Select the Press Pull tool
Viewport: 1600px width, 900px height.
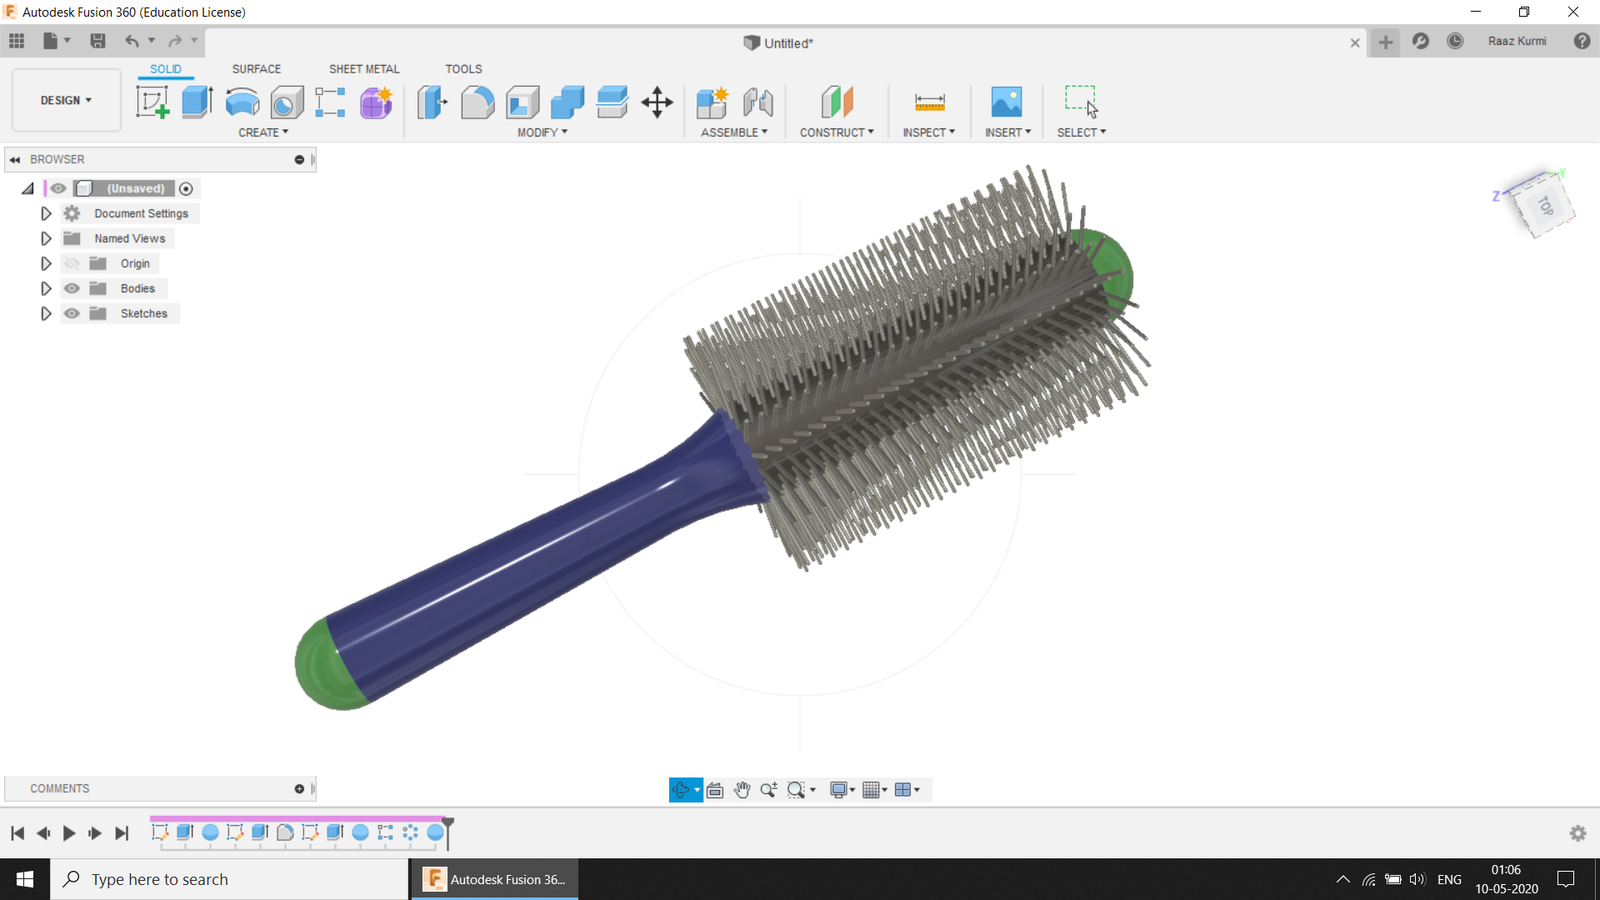click(x=432, y=102)
